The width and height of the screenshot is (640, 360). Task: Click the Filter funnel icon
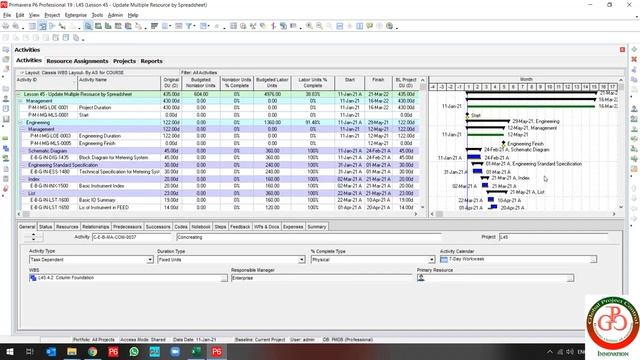[x=189, y=26]
